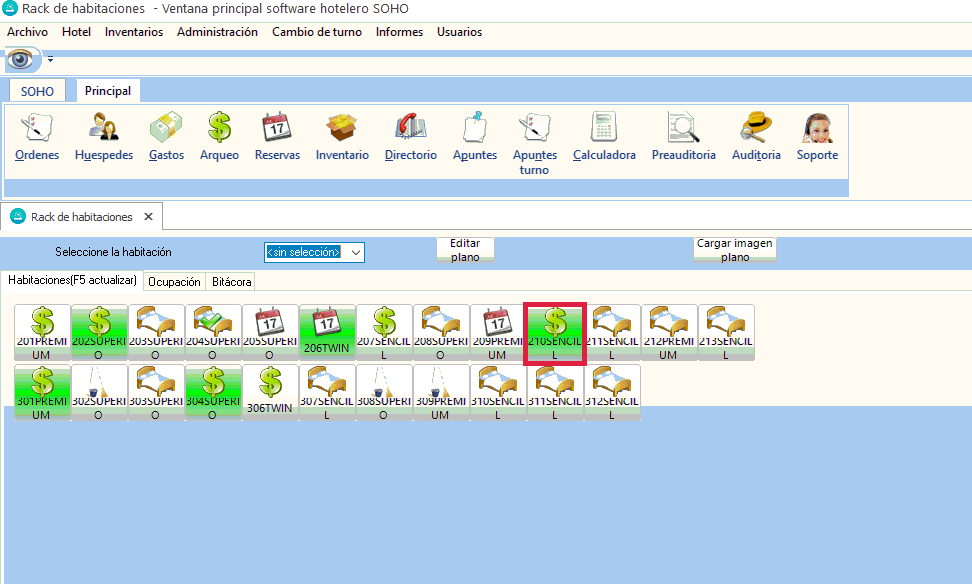Click the Cargar imagen plano button
Viewport: 972px width, 584px height.
[735, 250]
